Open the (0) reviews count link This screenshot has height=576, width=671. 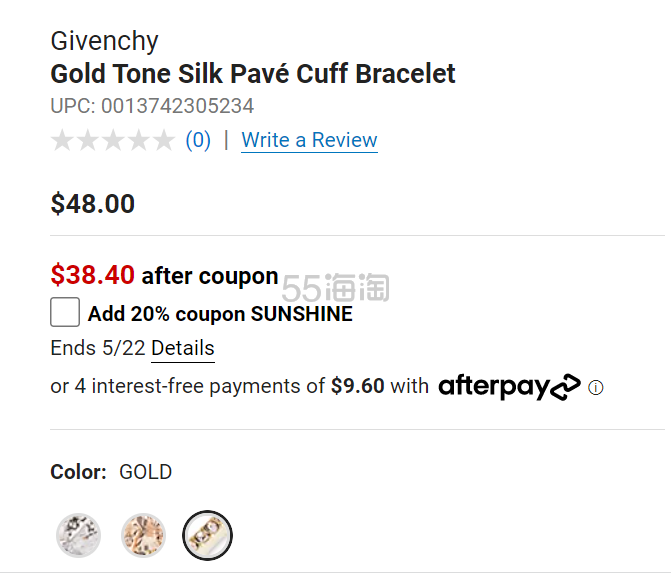click(x=198, y=140)
